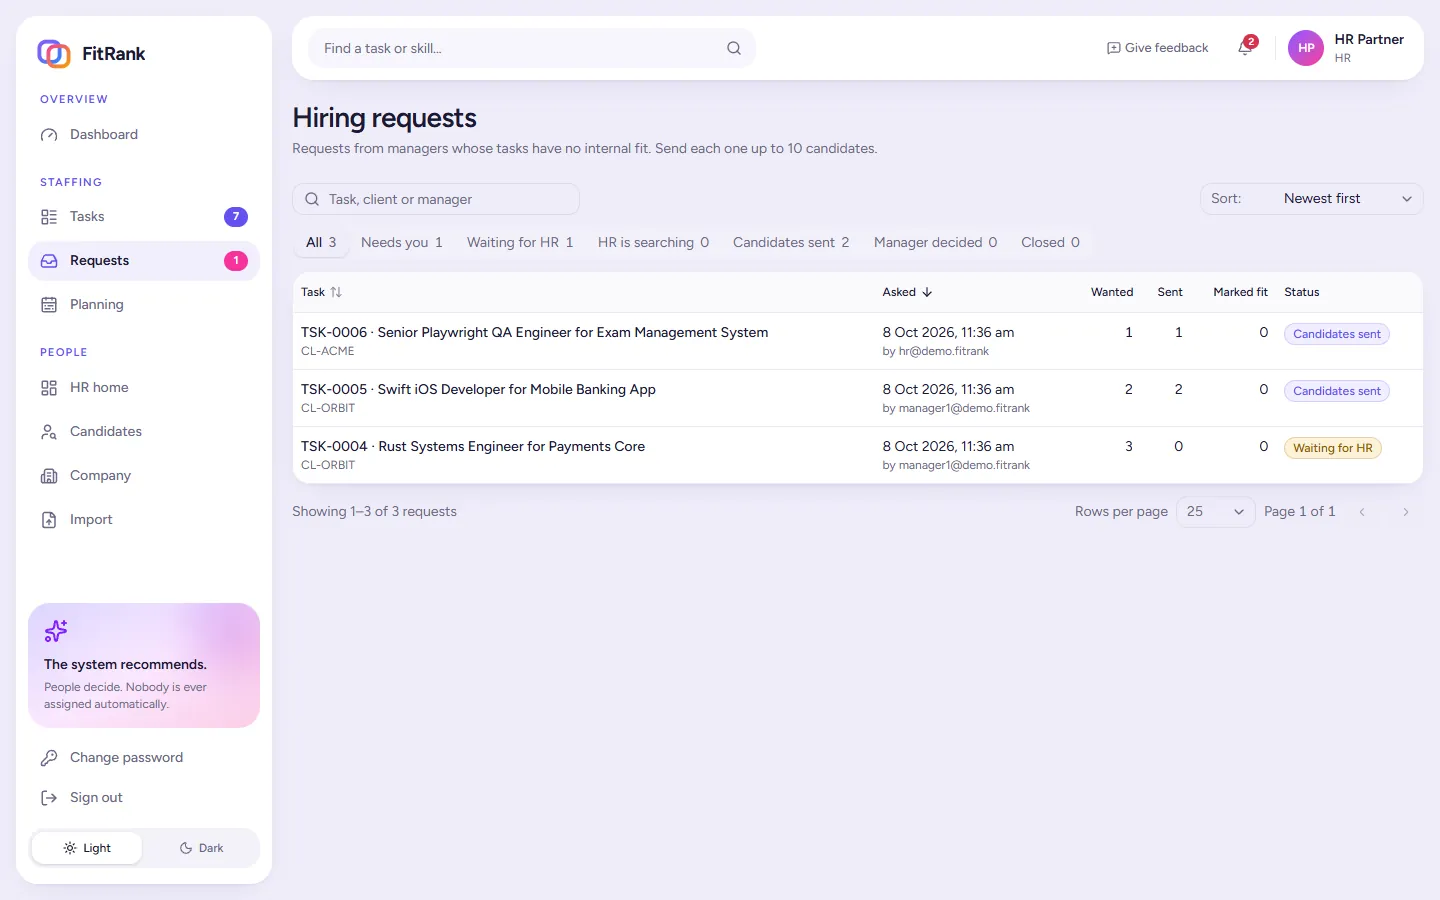This screenshot has height=900, width=1440.
Task: Open the notifications bell
Action: click(x=1245, y=48)
